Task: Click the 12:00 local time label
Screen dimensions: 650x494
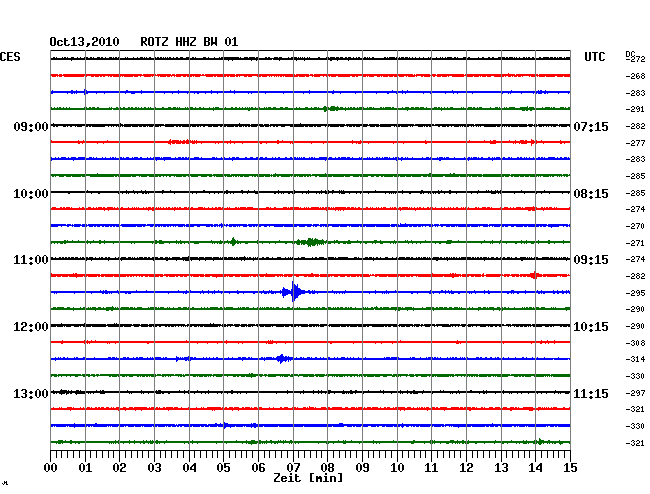Action: pos(31,327)
